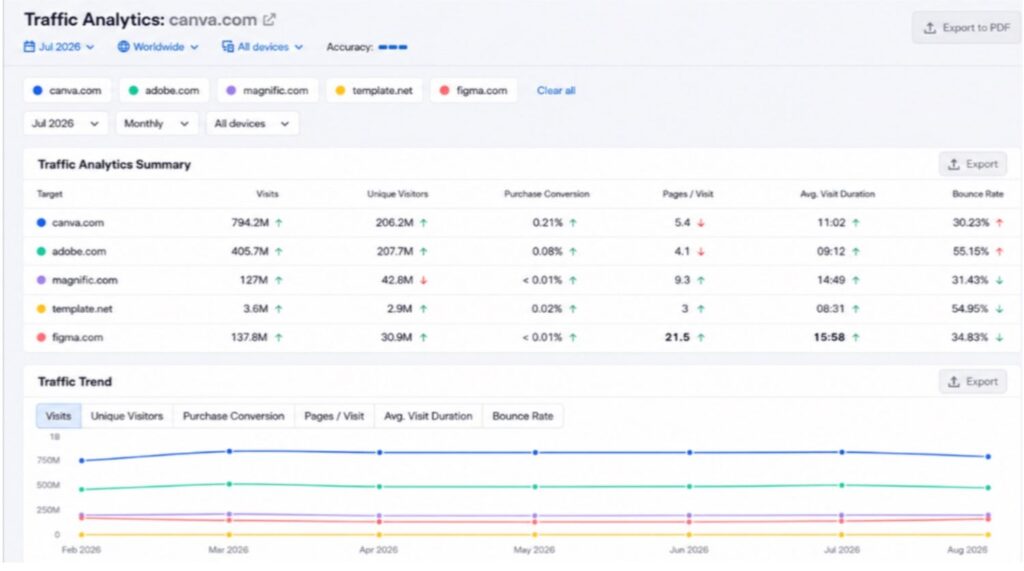Click the 55.15% bounce rate value
Image resolution: width=1024 pixels, height=571 pixels.
pyautogui.click(x=970, y=252)
